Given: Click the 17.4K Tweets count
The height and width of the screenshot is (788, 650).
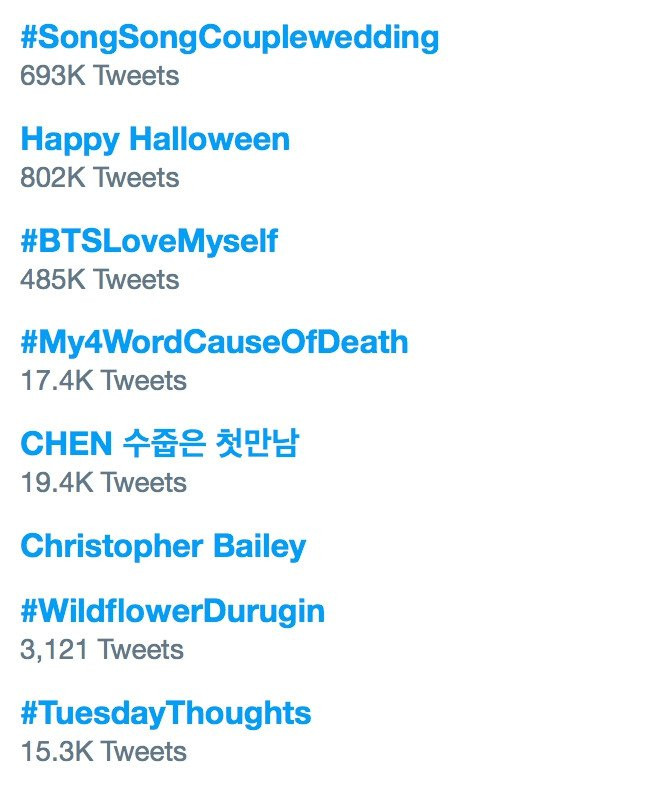Looking at the screenshot, I should pyautogui.click(x=103, y=381).
